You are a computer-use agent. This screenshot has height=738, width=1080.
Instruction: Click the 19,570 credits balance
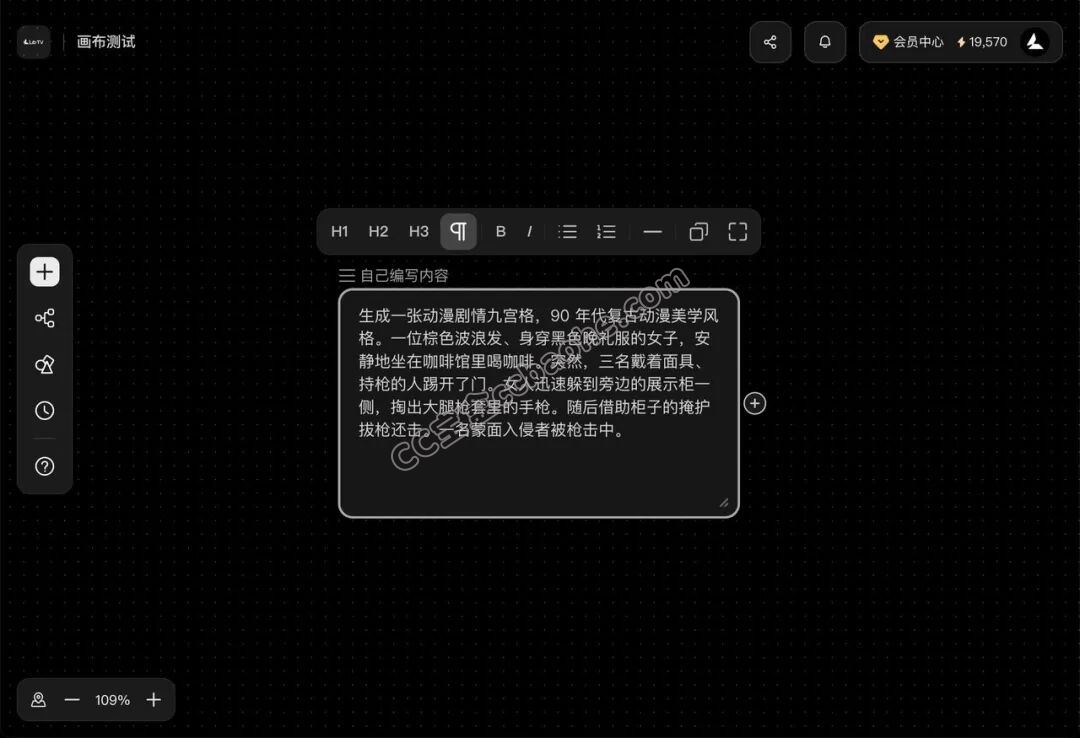tap(982, 42)
